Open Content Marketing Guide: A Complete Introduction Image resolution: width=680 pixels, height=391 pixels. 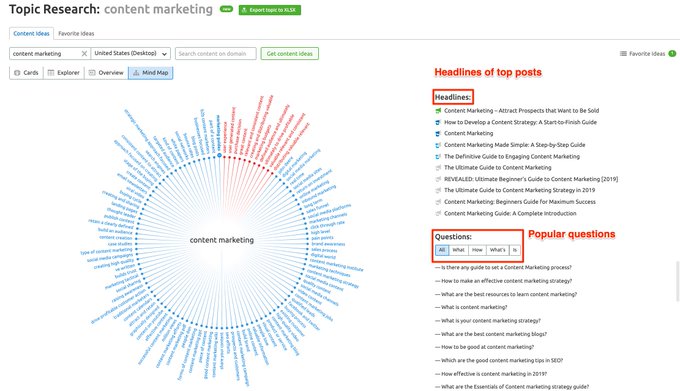tap(510, 213)
